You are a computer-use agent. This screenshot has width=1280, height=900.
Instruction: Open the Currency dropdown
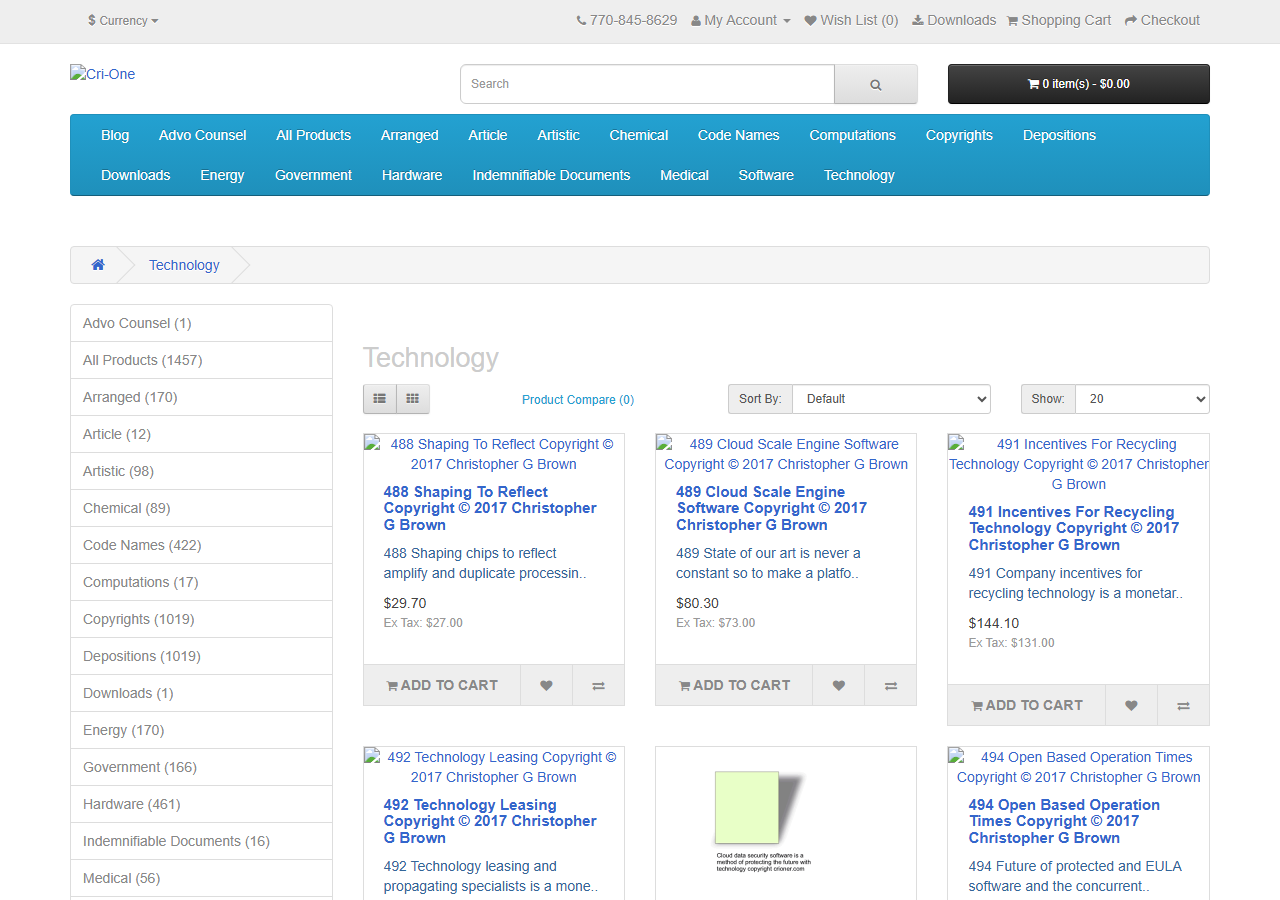[123, 20]
